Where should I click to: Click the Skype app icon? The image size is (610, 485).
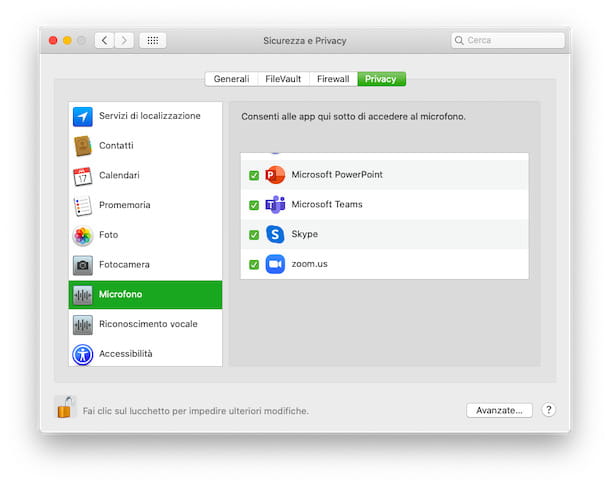(x=275, y=234)
